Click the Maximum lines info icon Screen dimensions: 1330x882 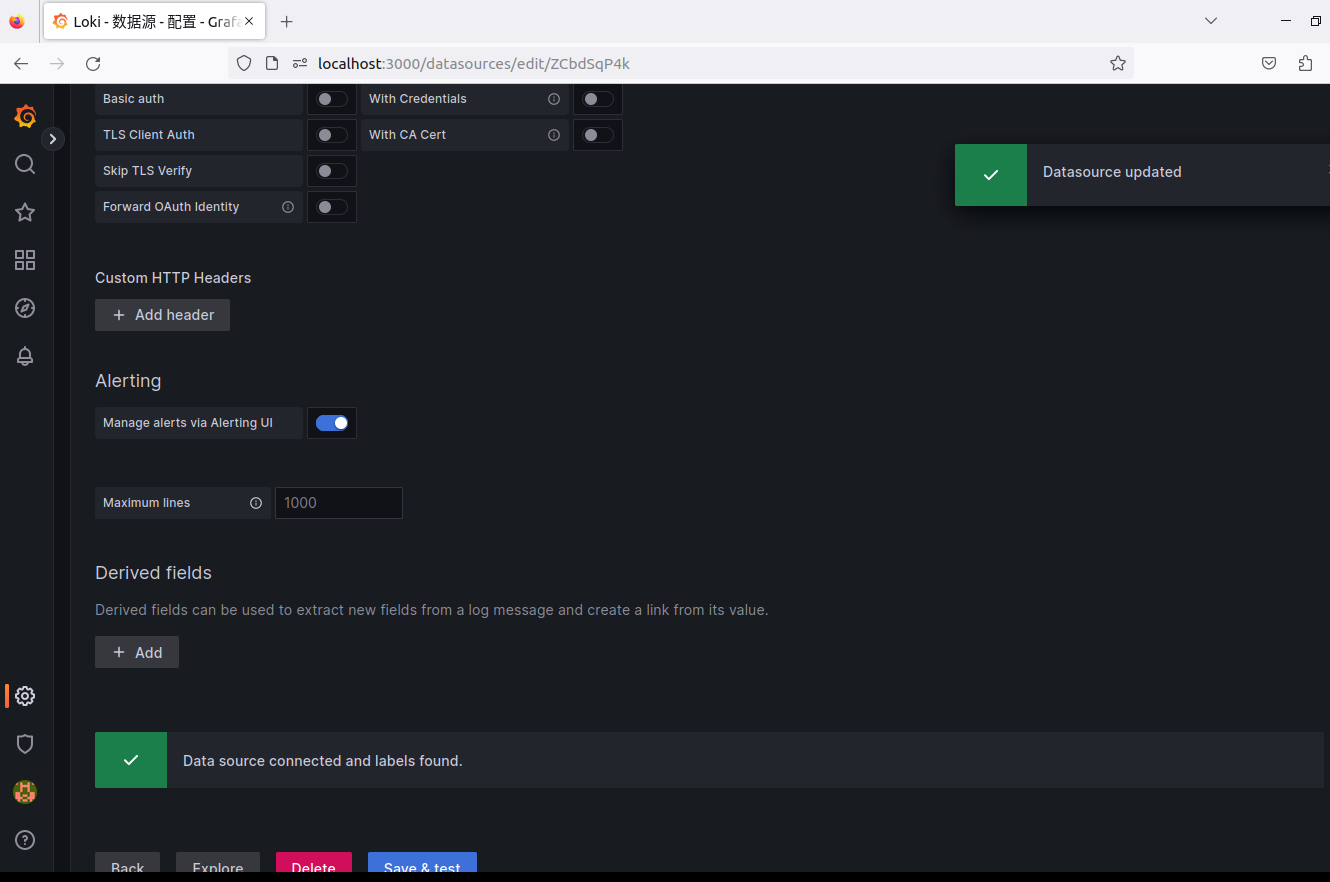[x=256, y=503]
